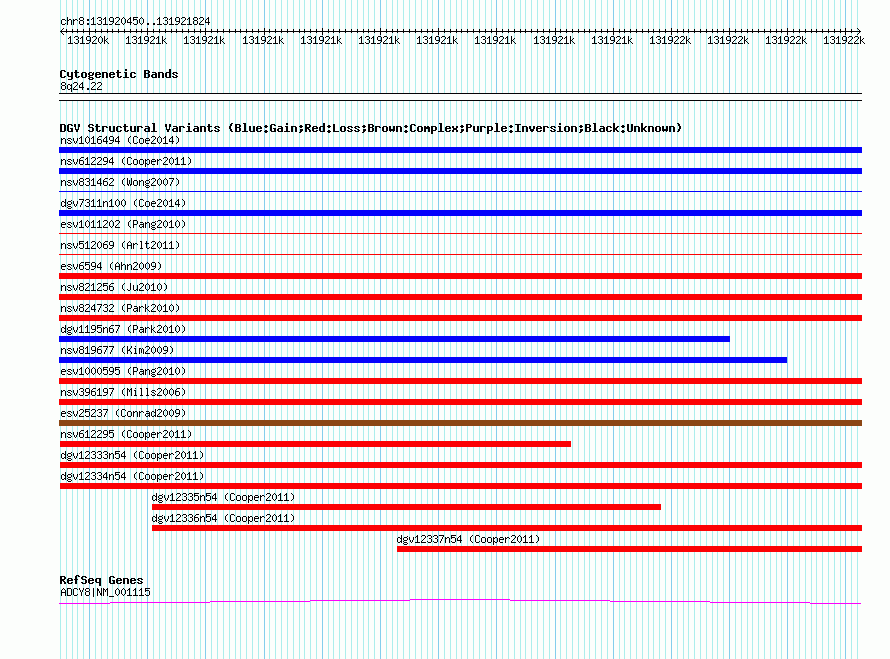Select nsv821256 (Ju2010) variant label
This screenshot has height=659, width=890.
[114, 287]
